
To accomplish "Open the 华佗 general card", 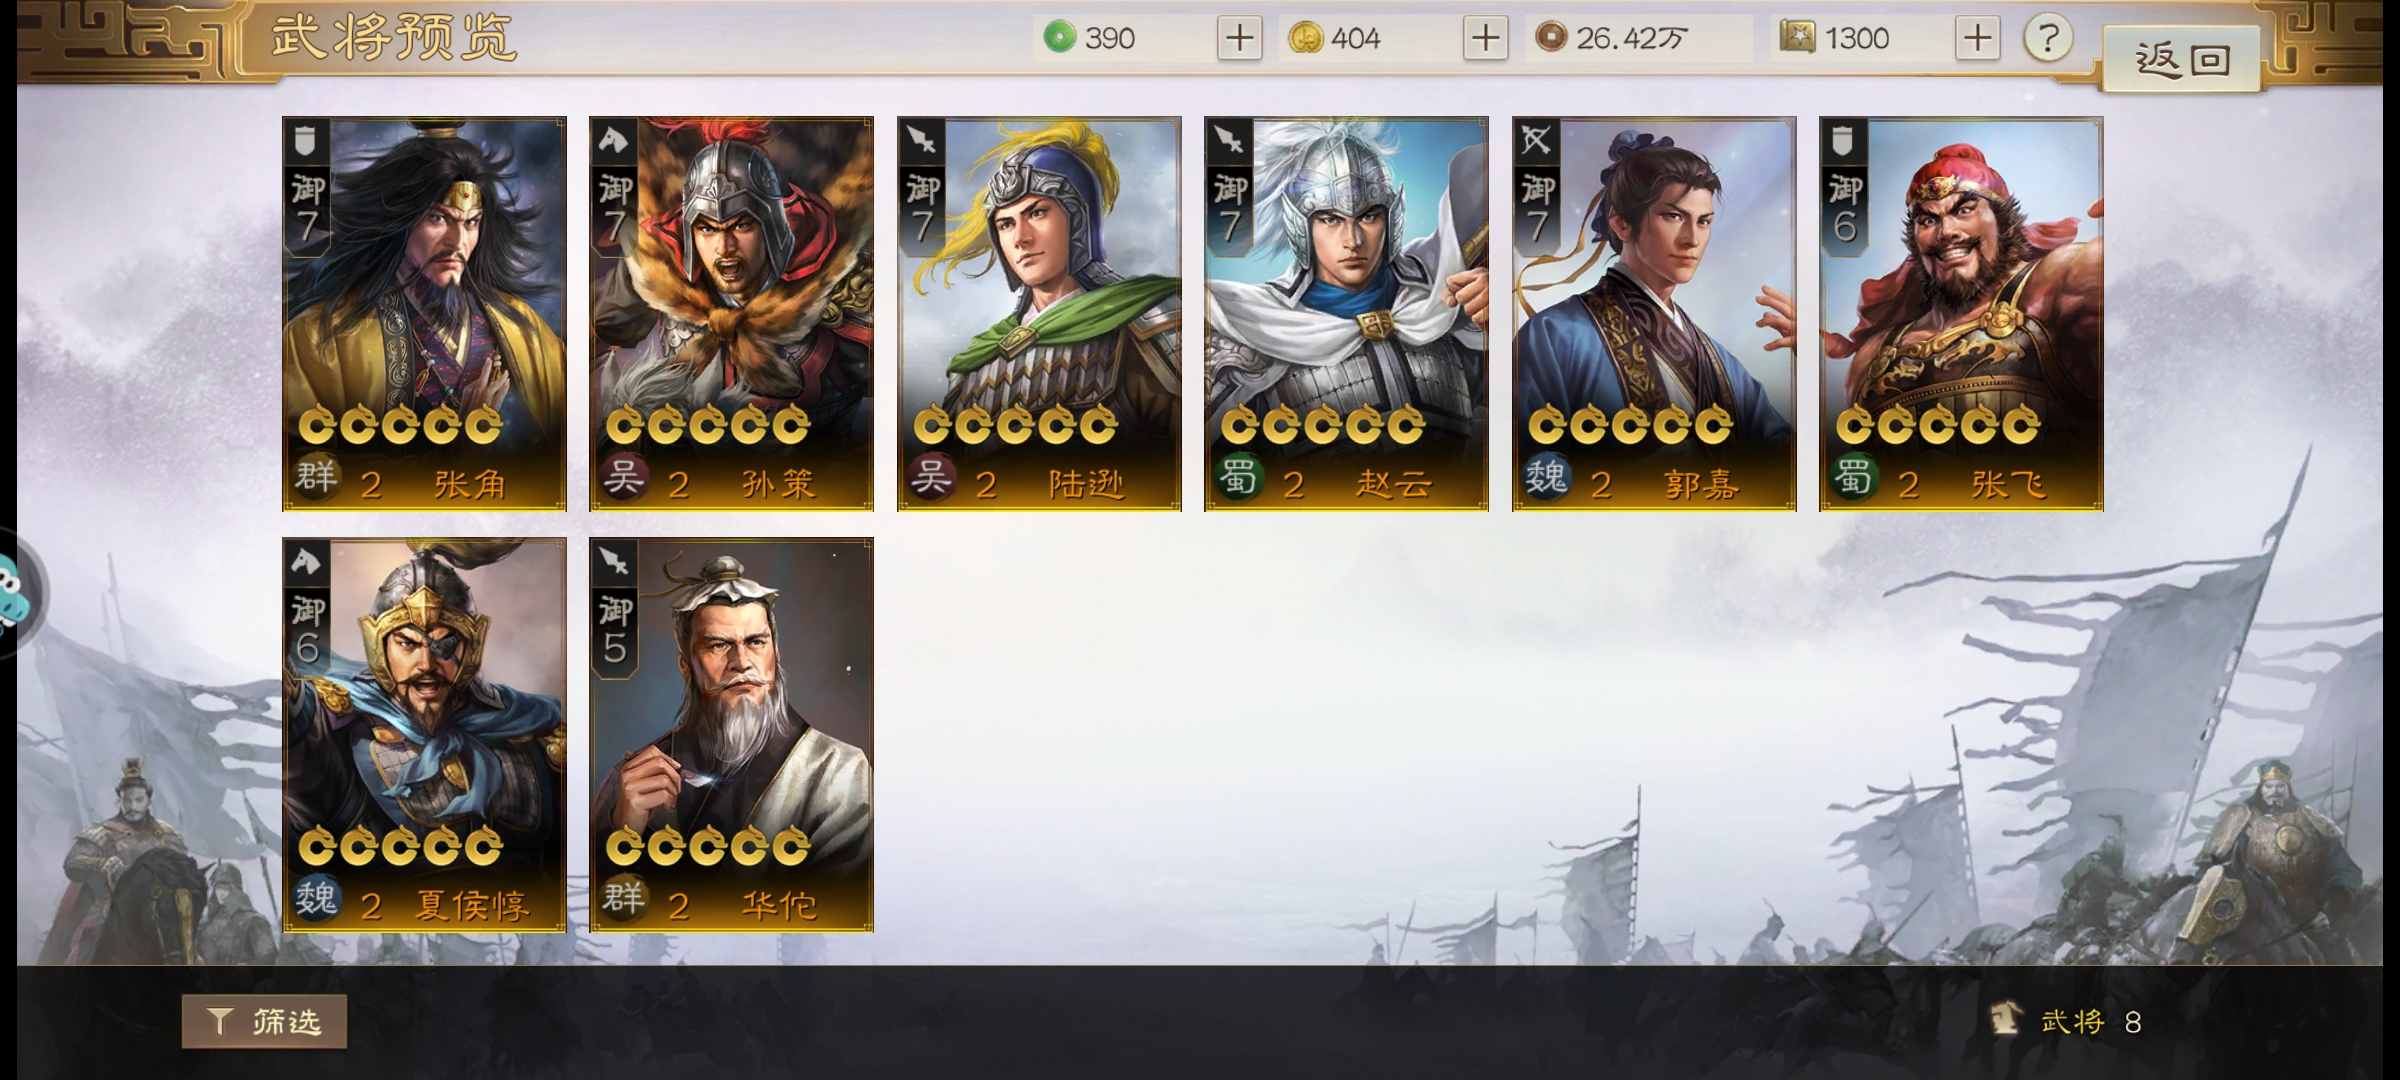I will [x=731, y=735].
